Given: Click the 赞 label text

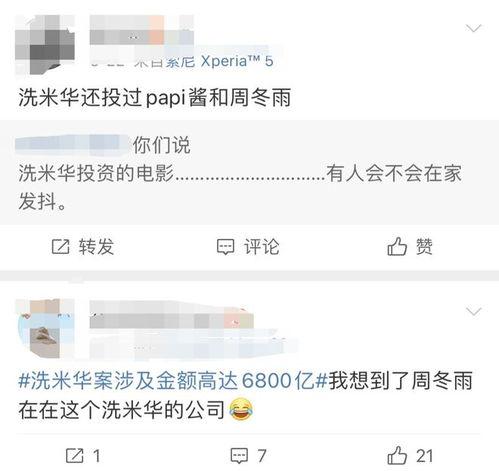Looking at the screenshot, I should click(x=424, y=247).
